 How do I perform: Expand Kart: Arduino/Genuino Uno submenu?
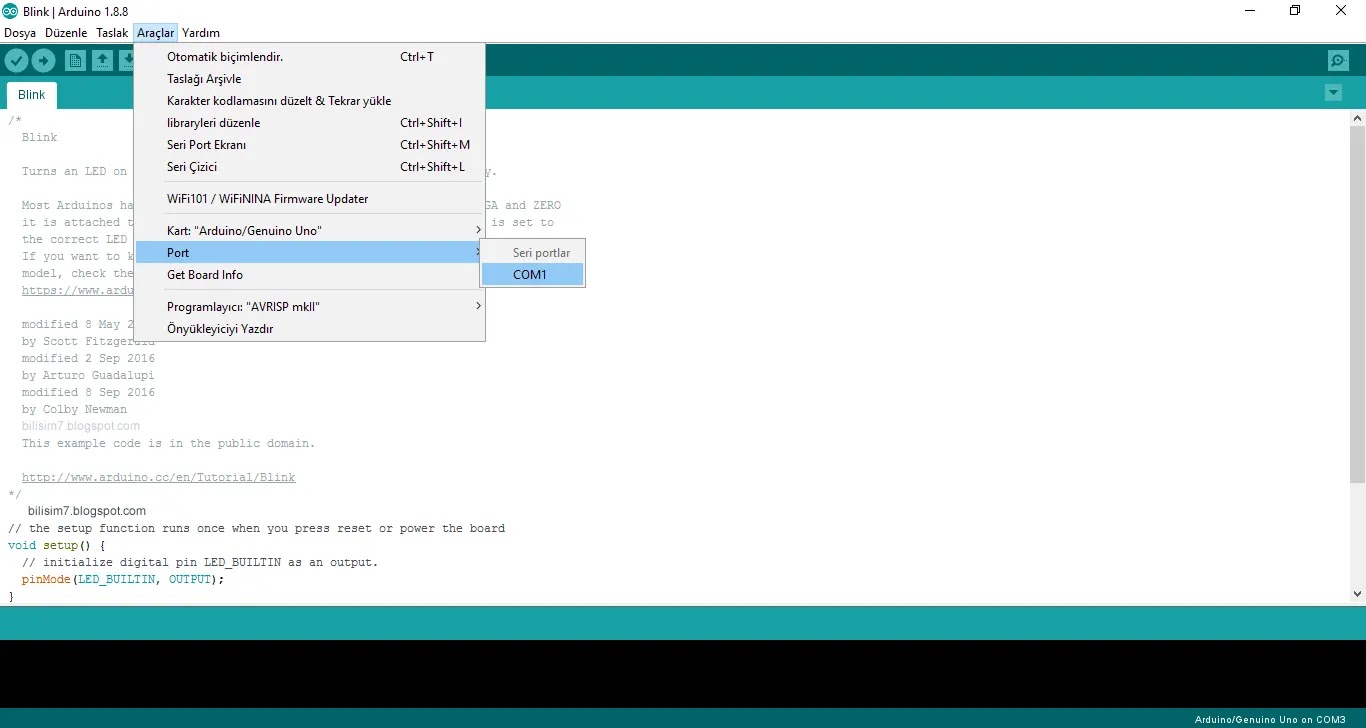coord(310,231)
